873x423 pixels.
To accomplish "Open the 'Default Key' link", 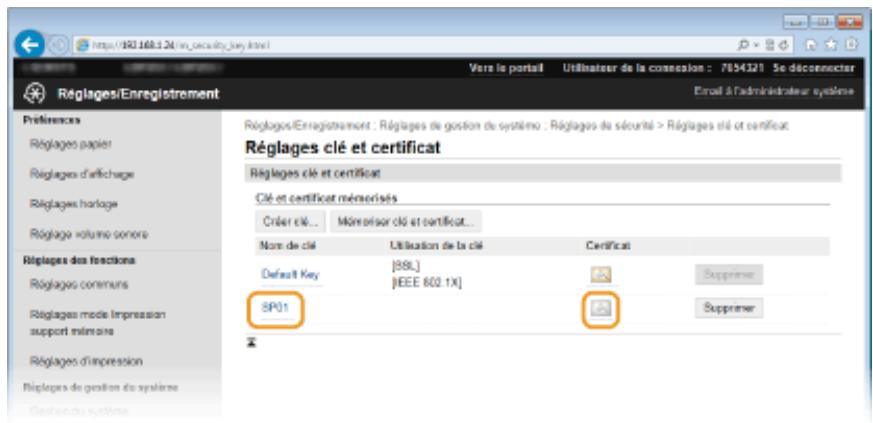I will (290, 274).
